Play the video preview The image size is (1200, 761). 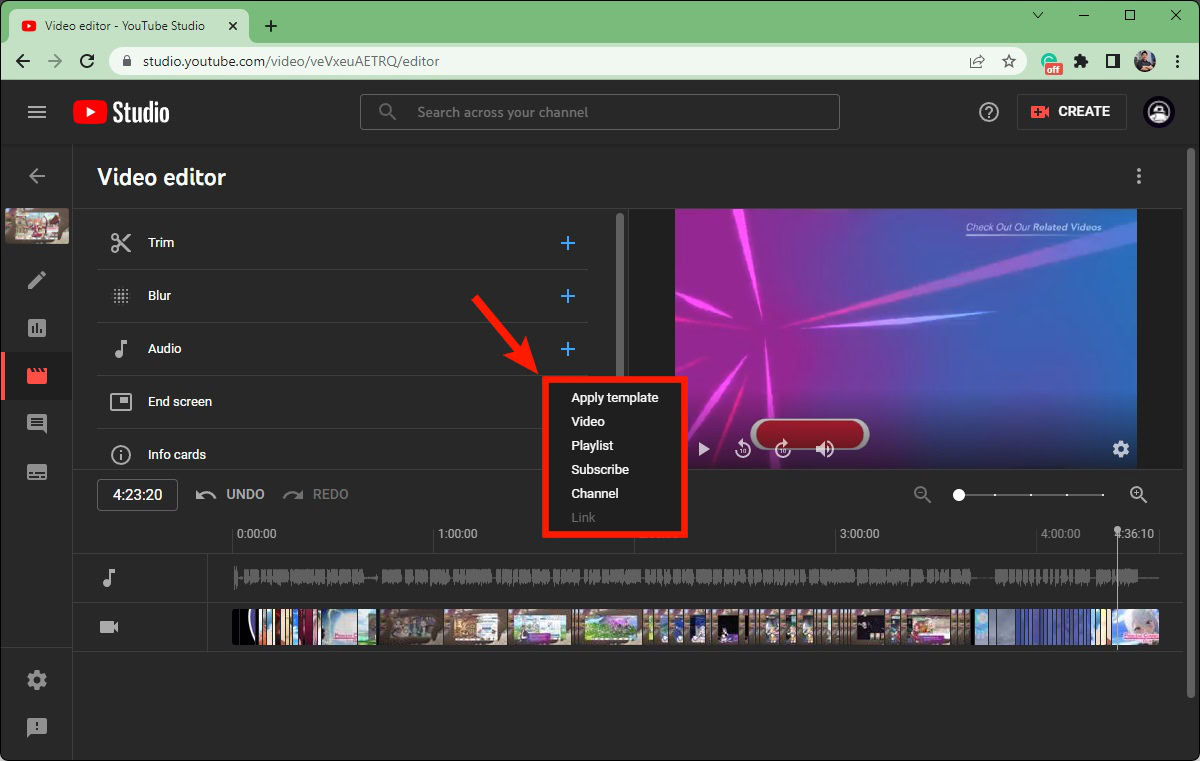tap(703, 450)
